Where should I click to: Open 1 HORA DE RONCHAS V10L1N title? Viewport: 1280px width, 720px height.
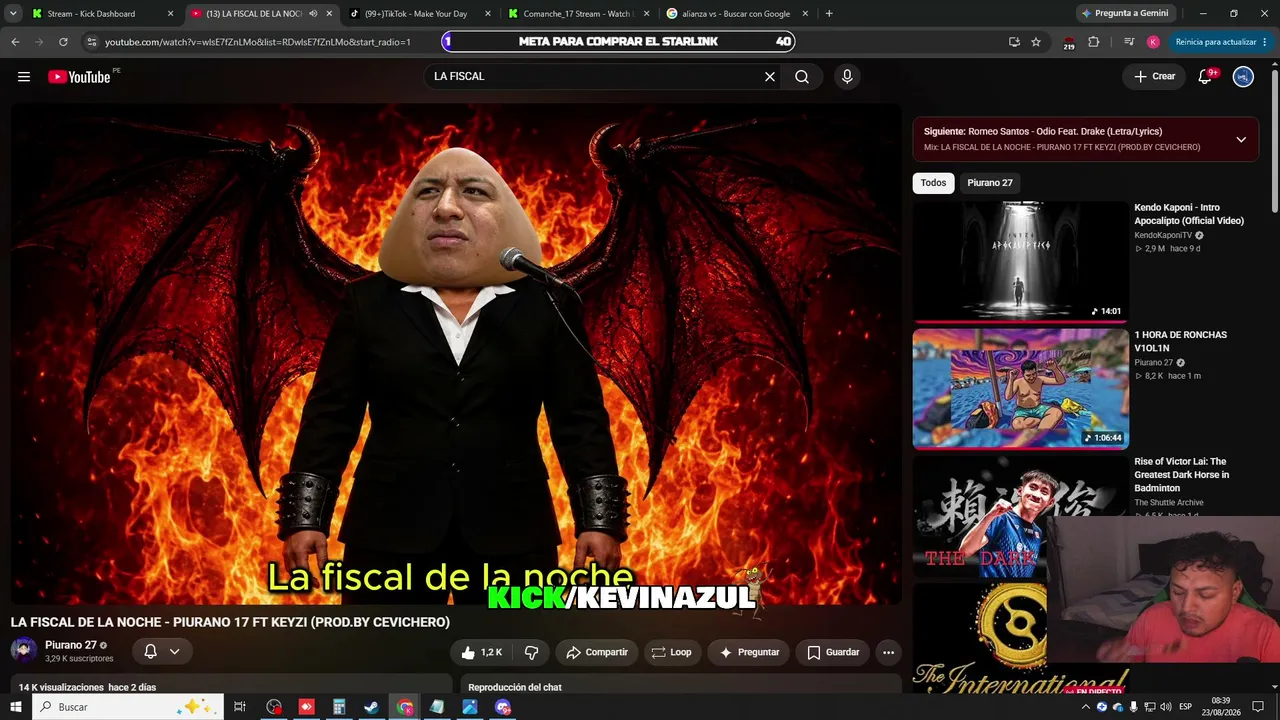point(1180,341)
